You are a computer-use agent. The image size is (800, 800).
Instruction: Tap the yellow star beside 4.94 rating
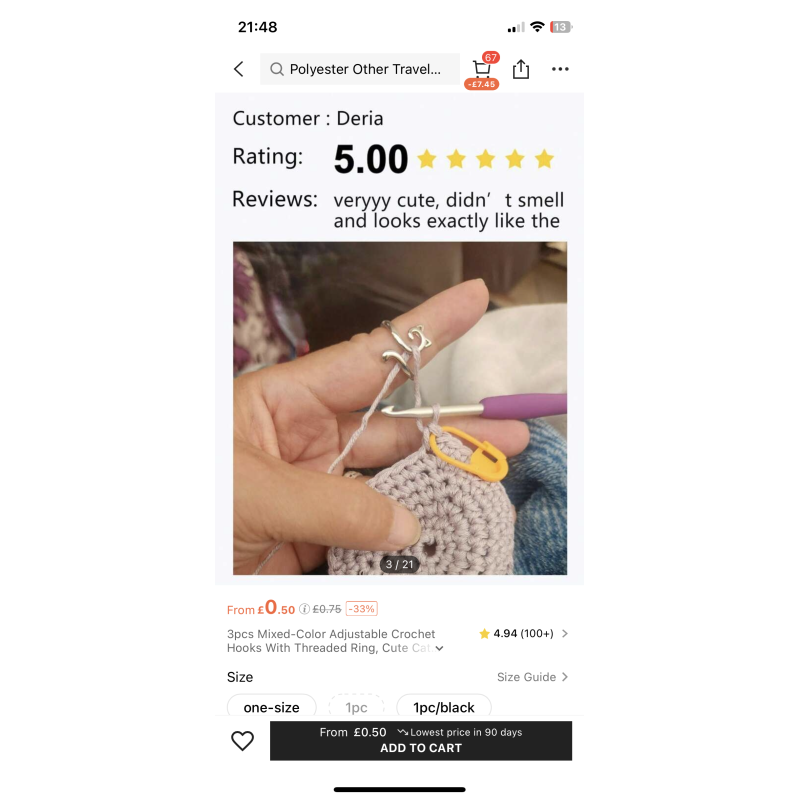coord(484,634)
